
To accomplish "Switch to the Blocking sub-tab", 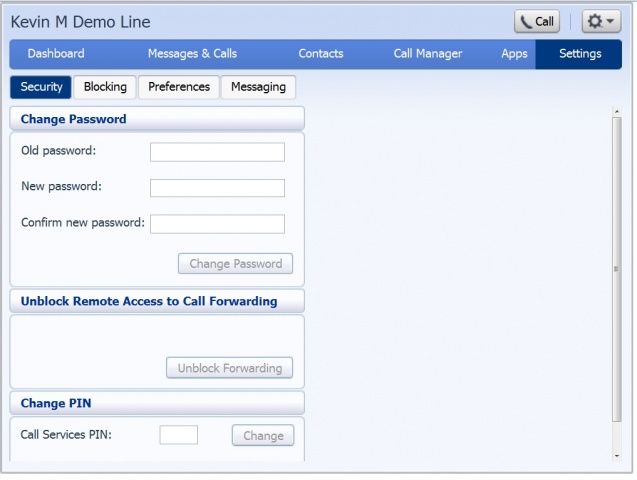I will (x=105, y=87).
